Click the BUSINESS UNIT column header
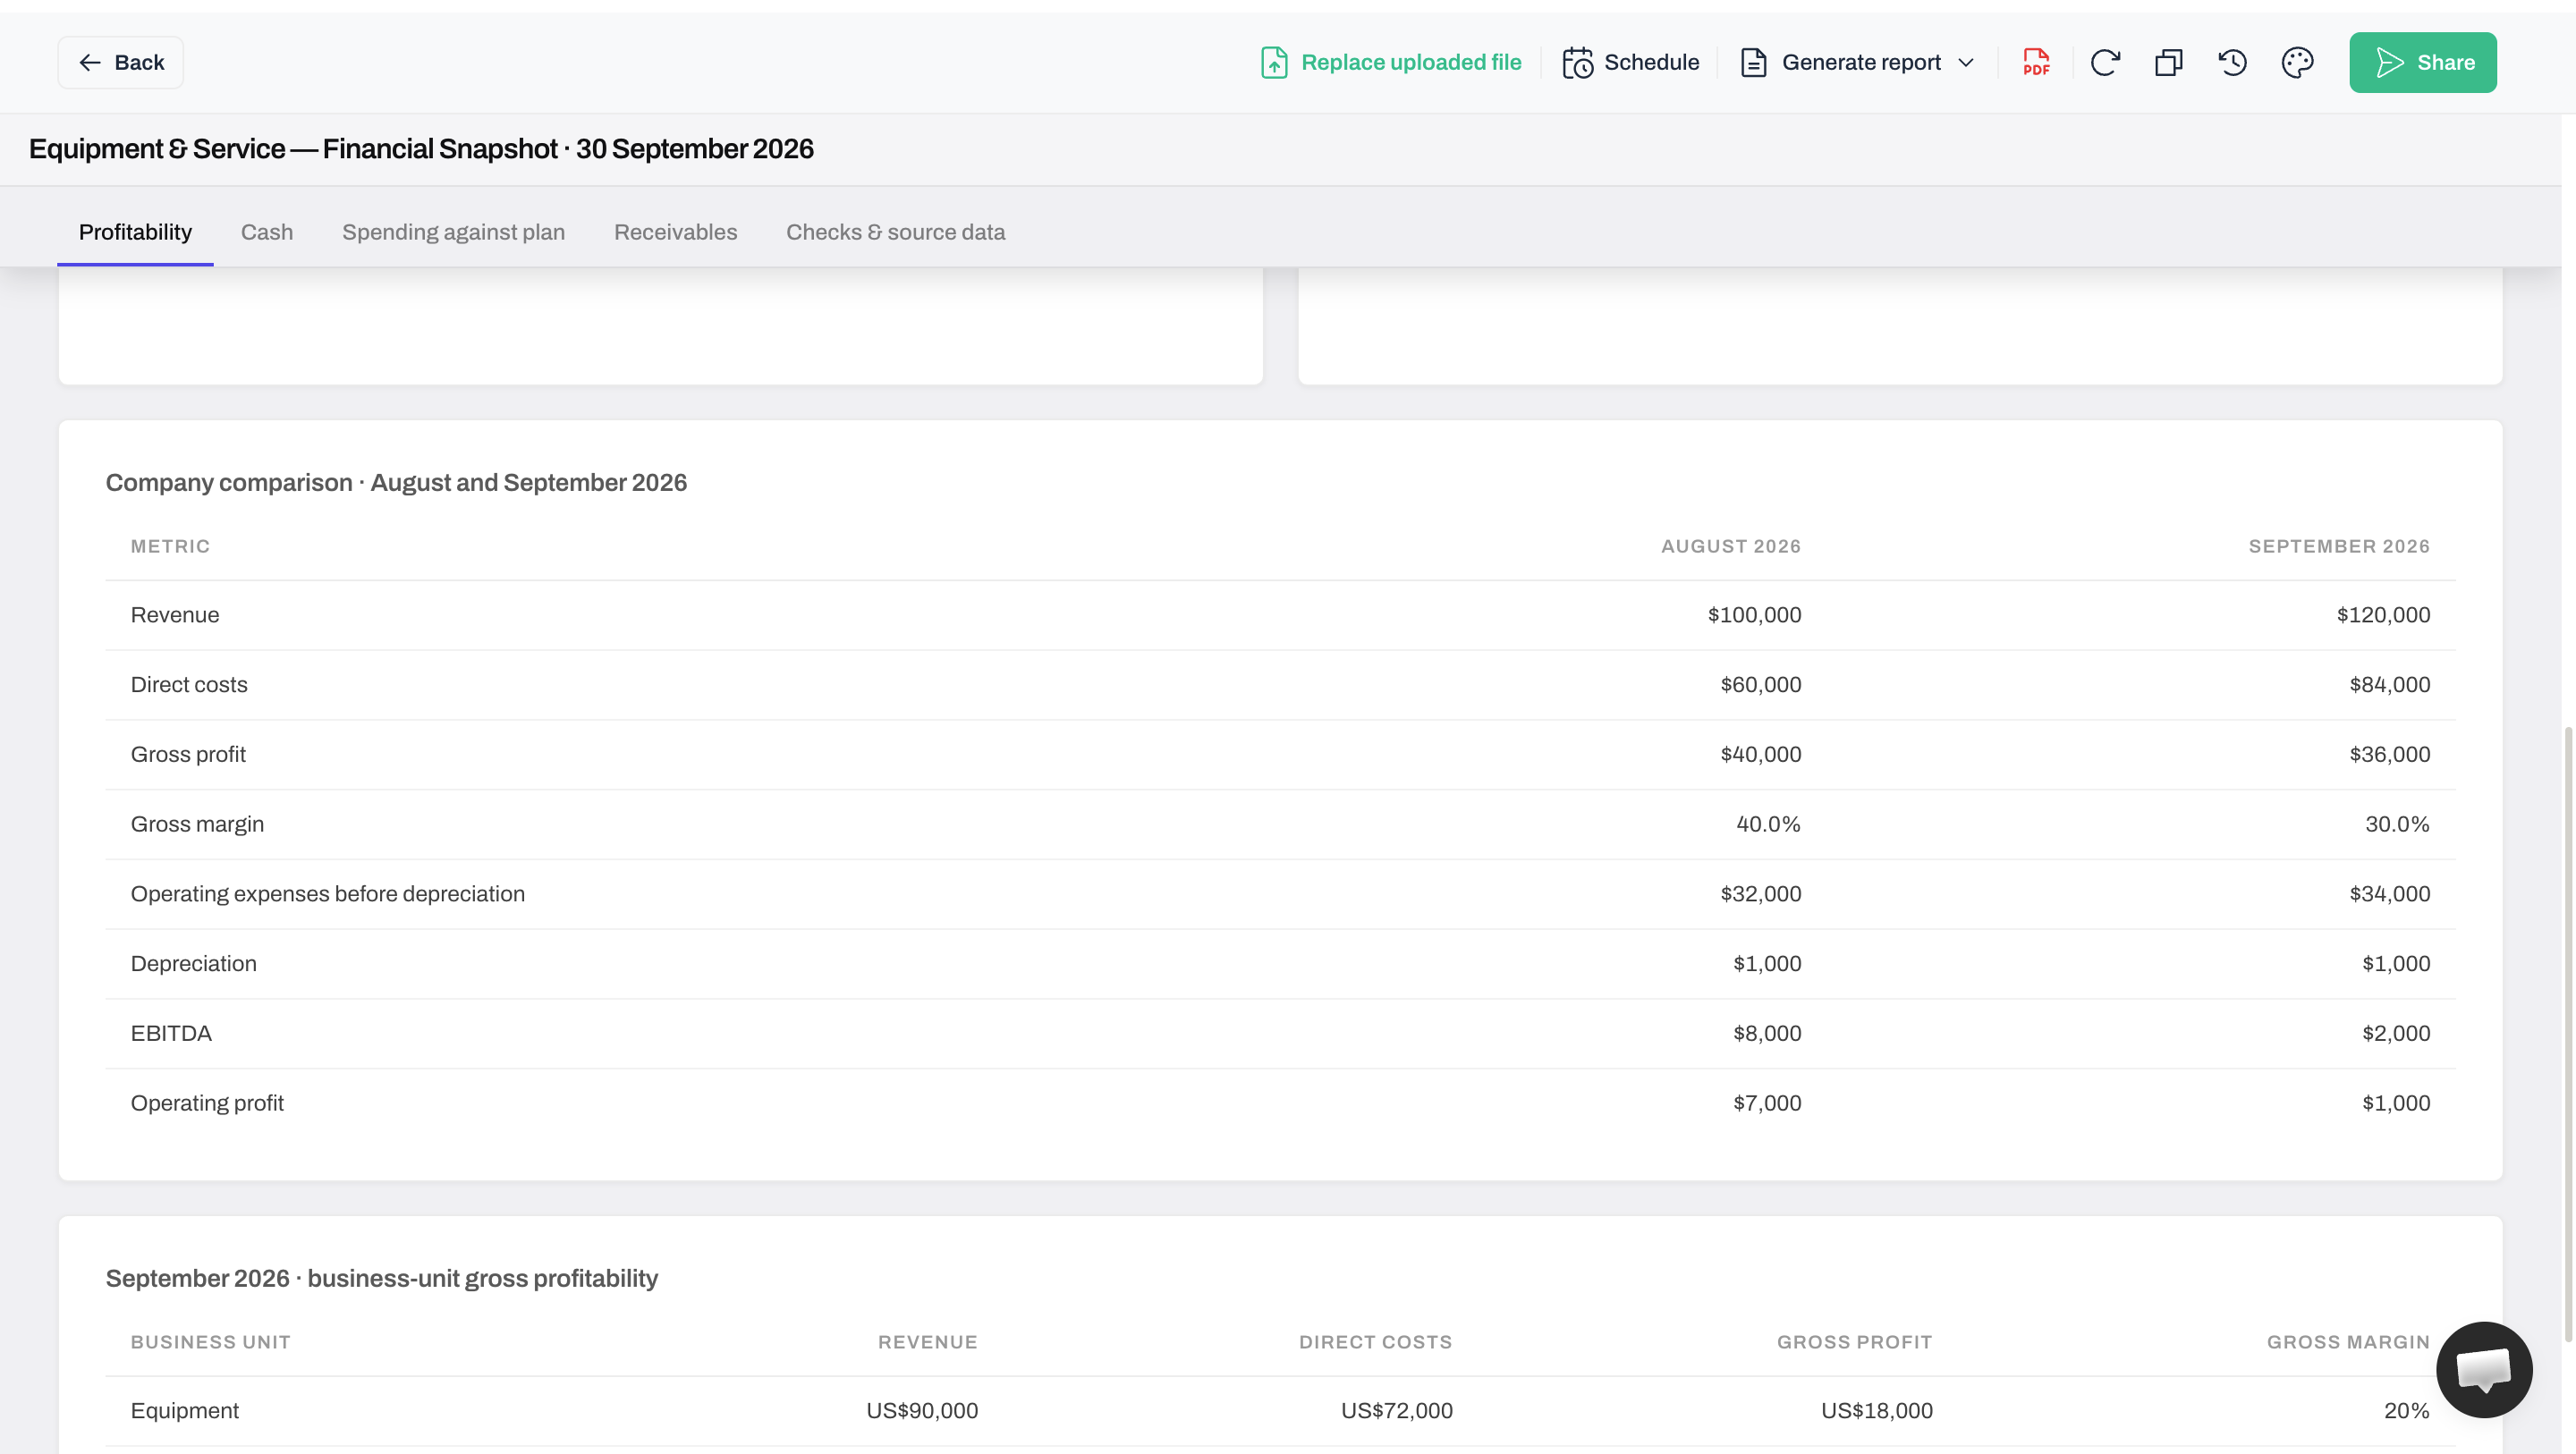Screen dimensions: 2576x1454 pyautogui.click(x=211, y=1342)
